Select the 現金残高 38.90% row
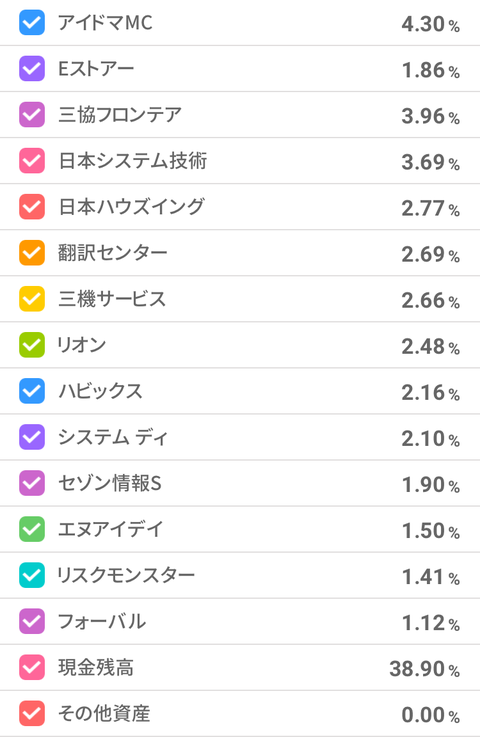This screenshot has height=737, width=480. [x=240, y=668]
